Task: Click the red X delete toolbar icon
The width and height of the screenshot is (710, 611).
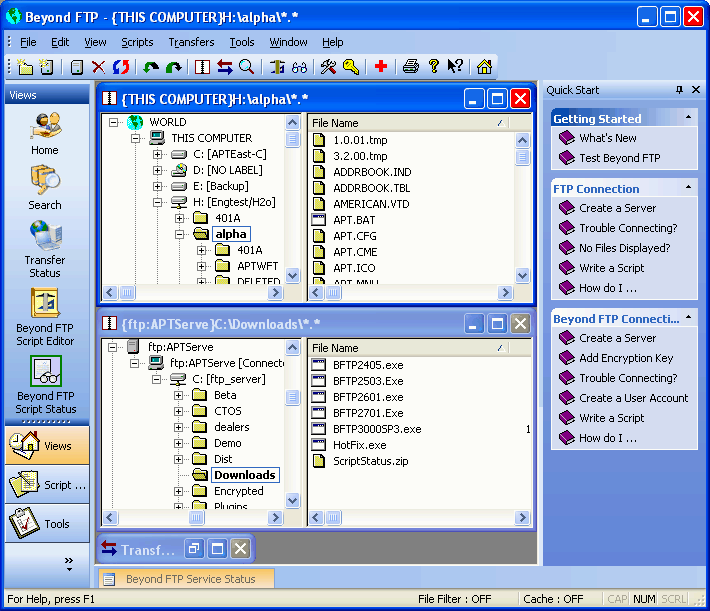Action: [x=98, y=67]
